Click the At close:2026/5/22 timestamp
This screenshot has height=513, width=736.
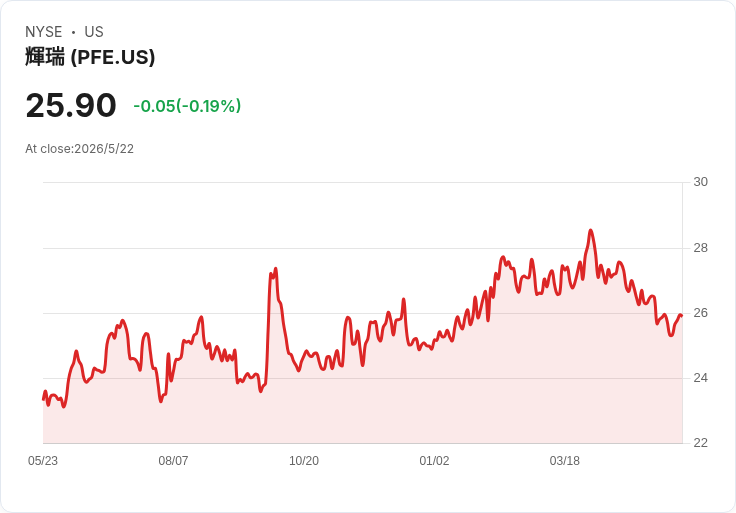tap(79, 149)
